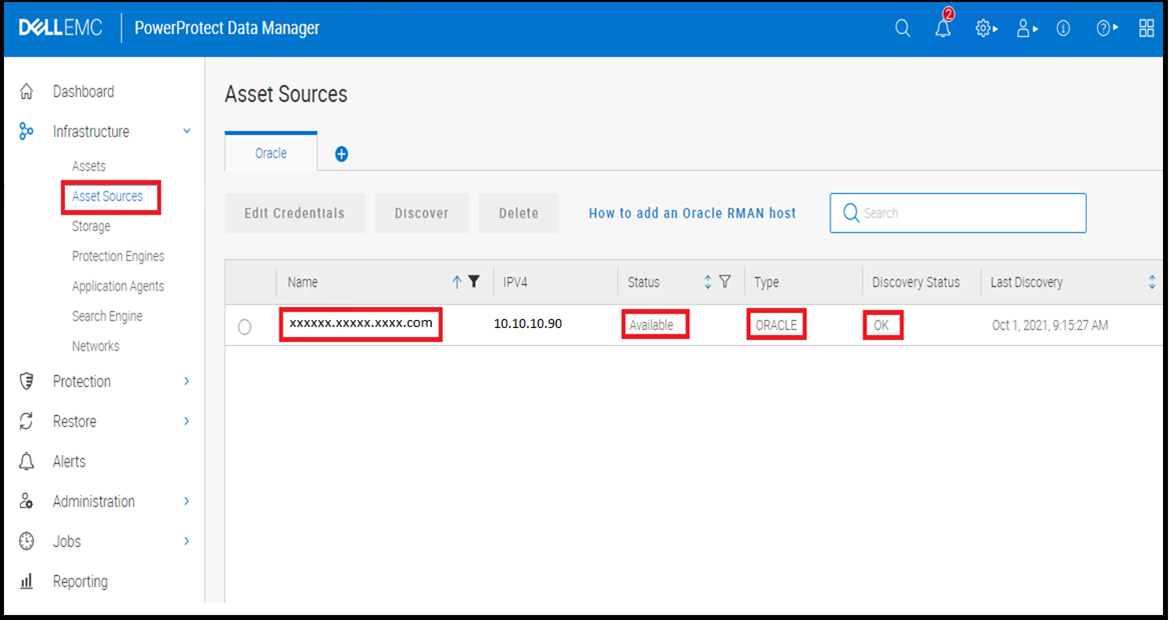This screenshot has height=620, width=1169.
Task: Click the blue plus add-tab icon
Action: [x=341, y=154]
